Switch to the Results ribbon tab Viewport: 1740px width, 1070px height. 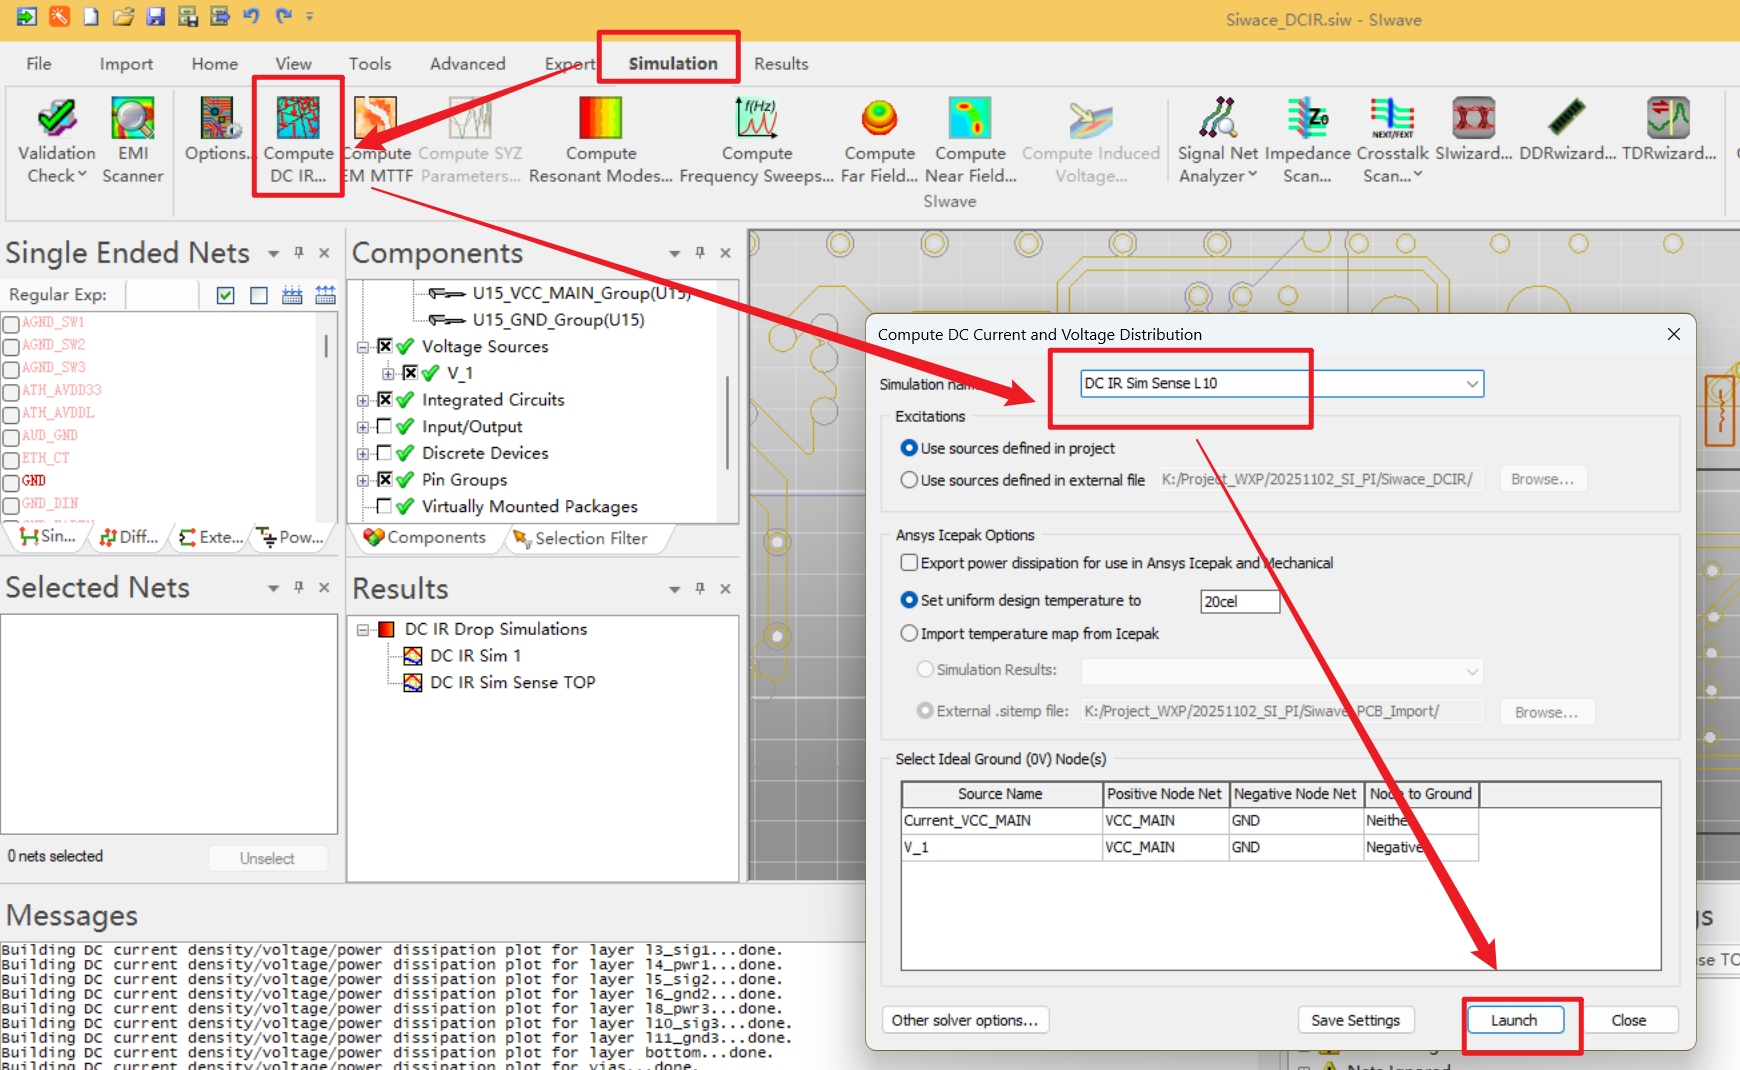781,64
